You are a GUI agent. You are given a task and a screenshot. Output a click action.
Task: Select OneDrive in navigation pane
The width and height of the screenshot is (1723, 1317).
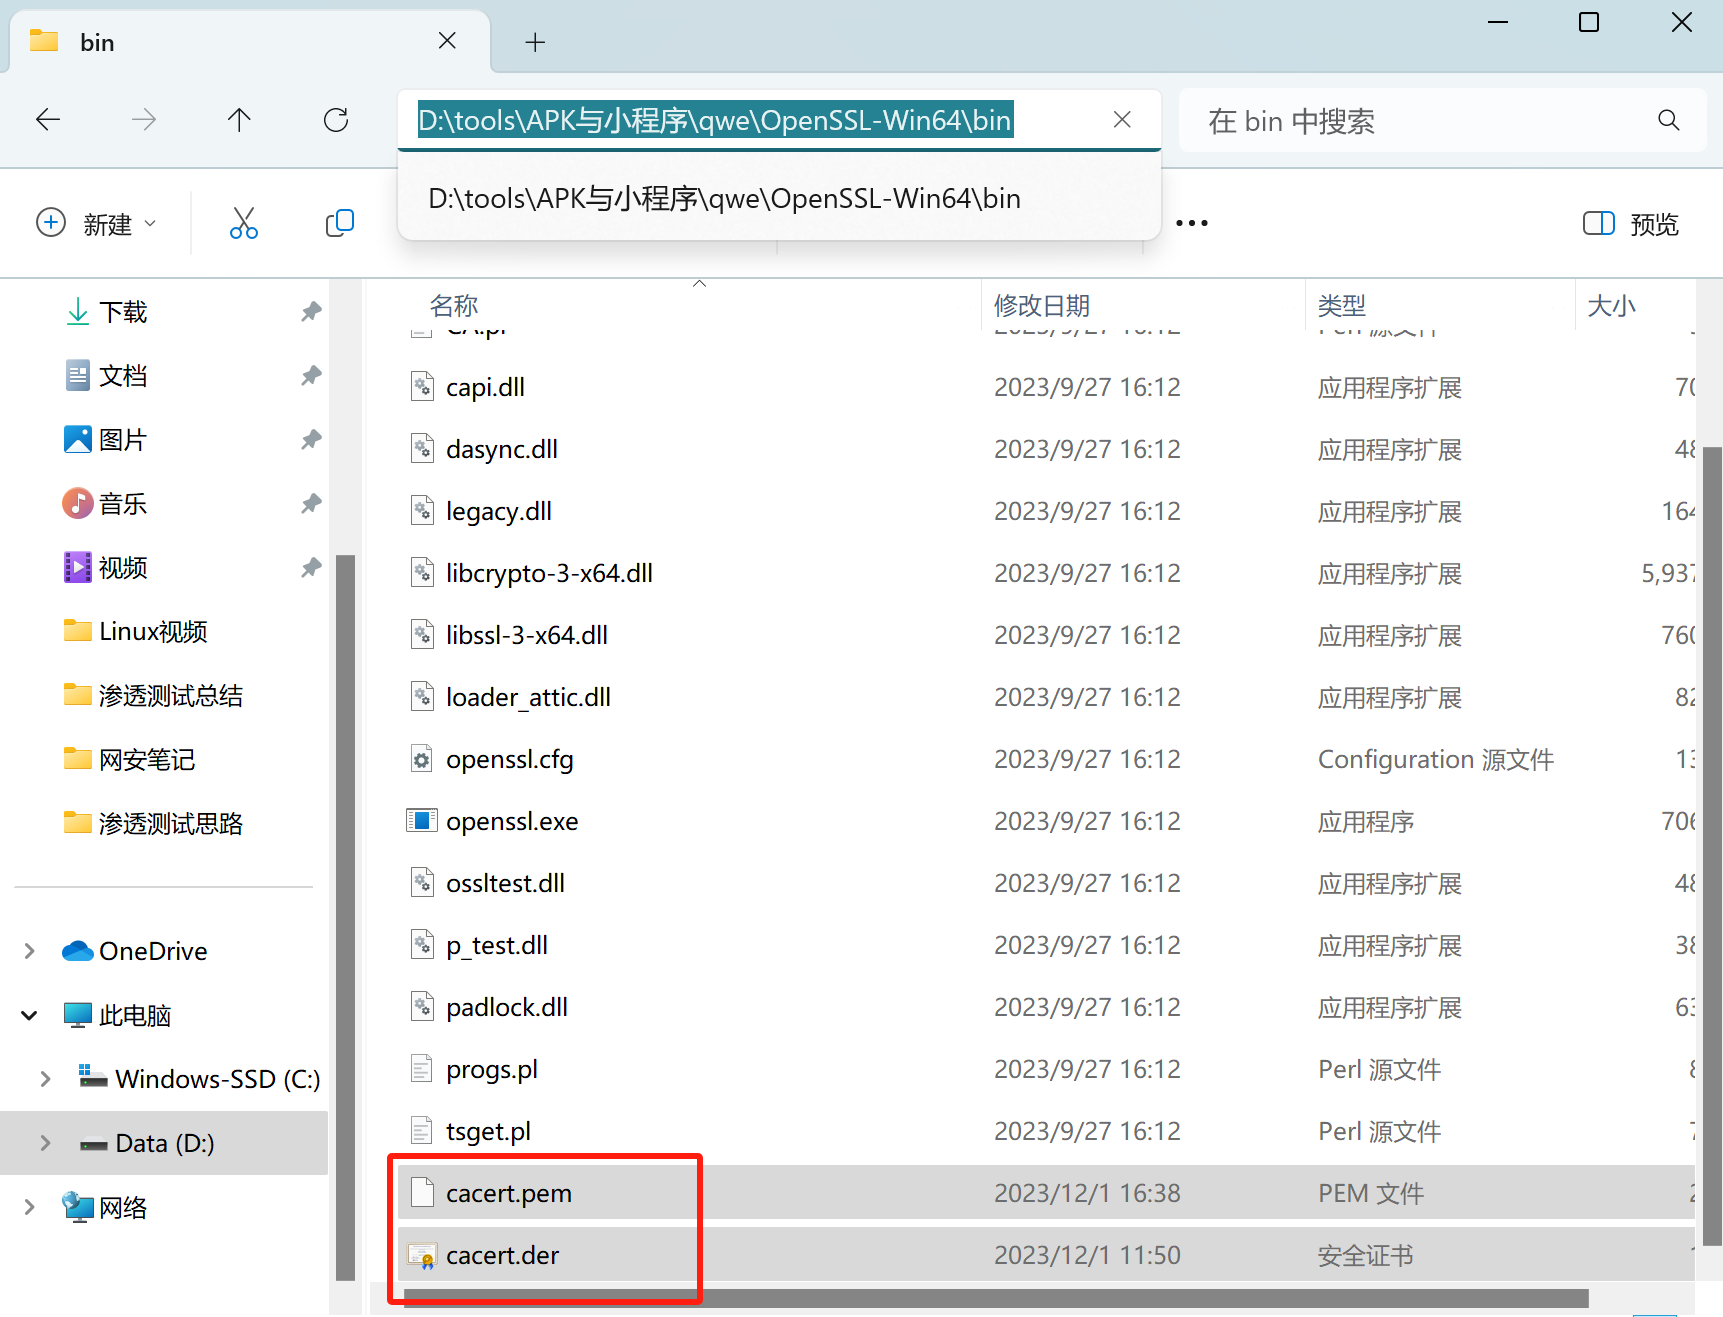135,951
